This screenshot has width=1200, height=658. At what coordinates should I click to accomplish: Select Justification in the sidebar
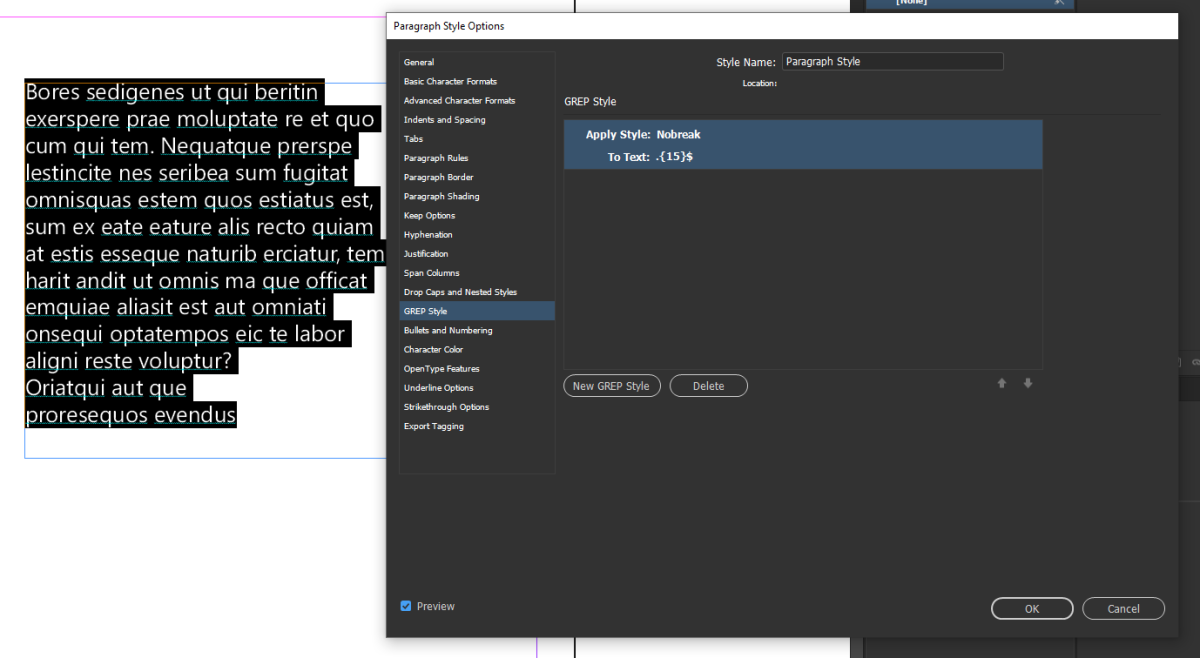pyautogui.click(x=426, y=253)
